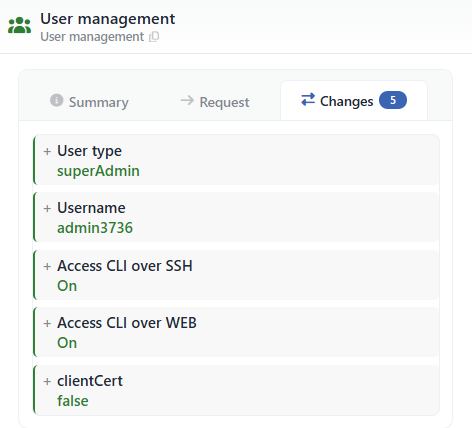Click the Request arrow icon

187,100
